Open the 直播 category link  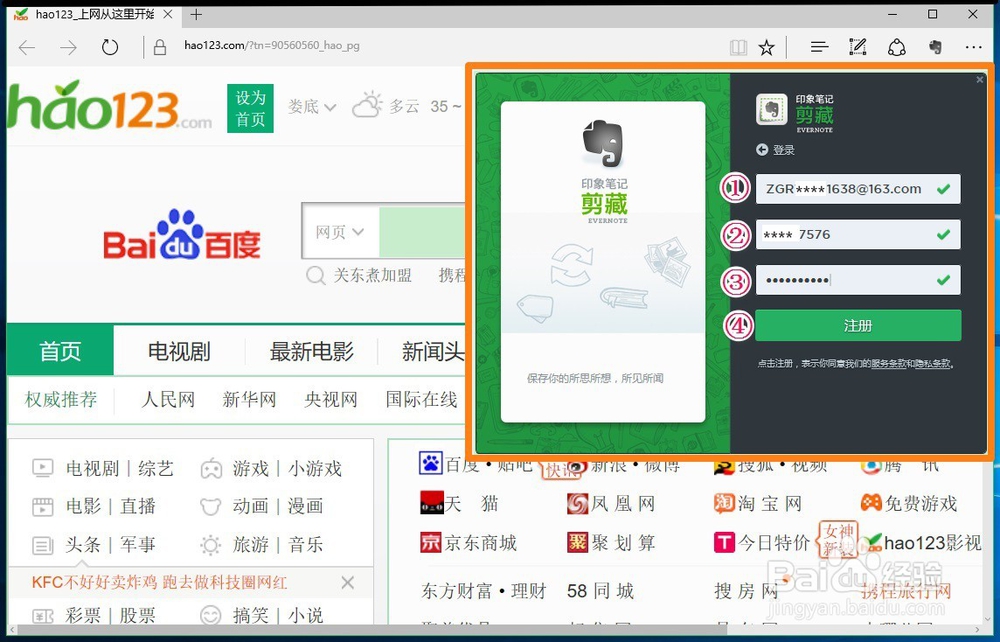point(138,506)
